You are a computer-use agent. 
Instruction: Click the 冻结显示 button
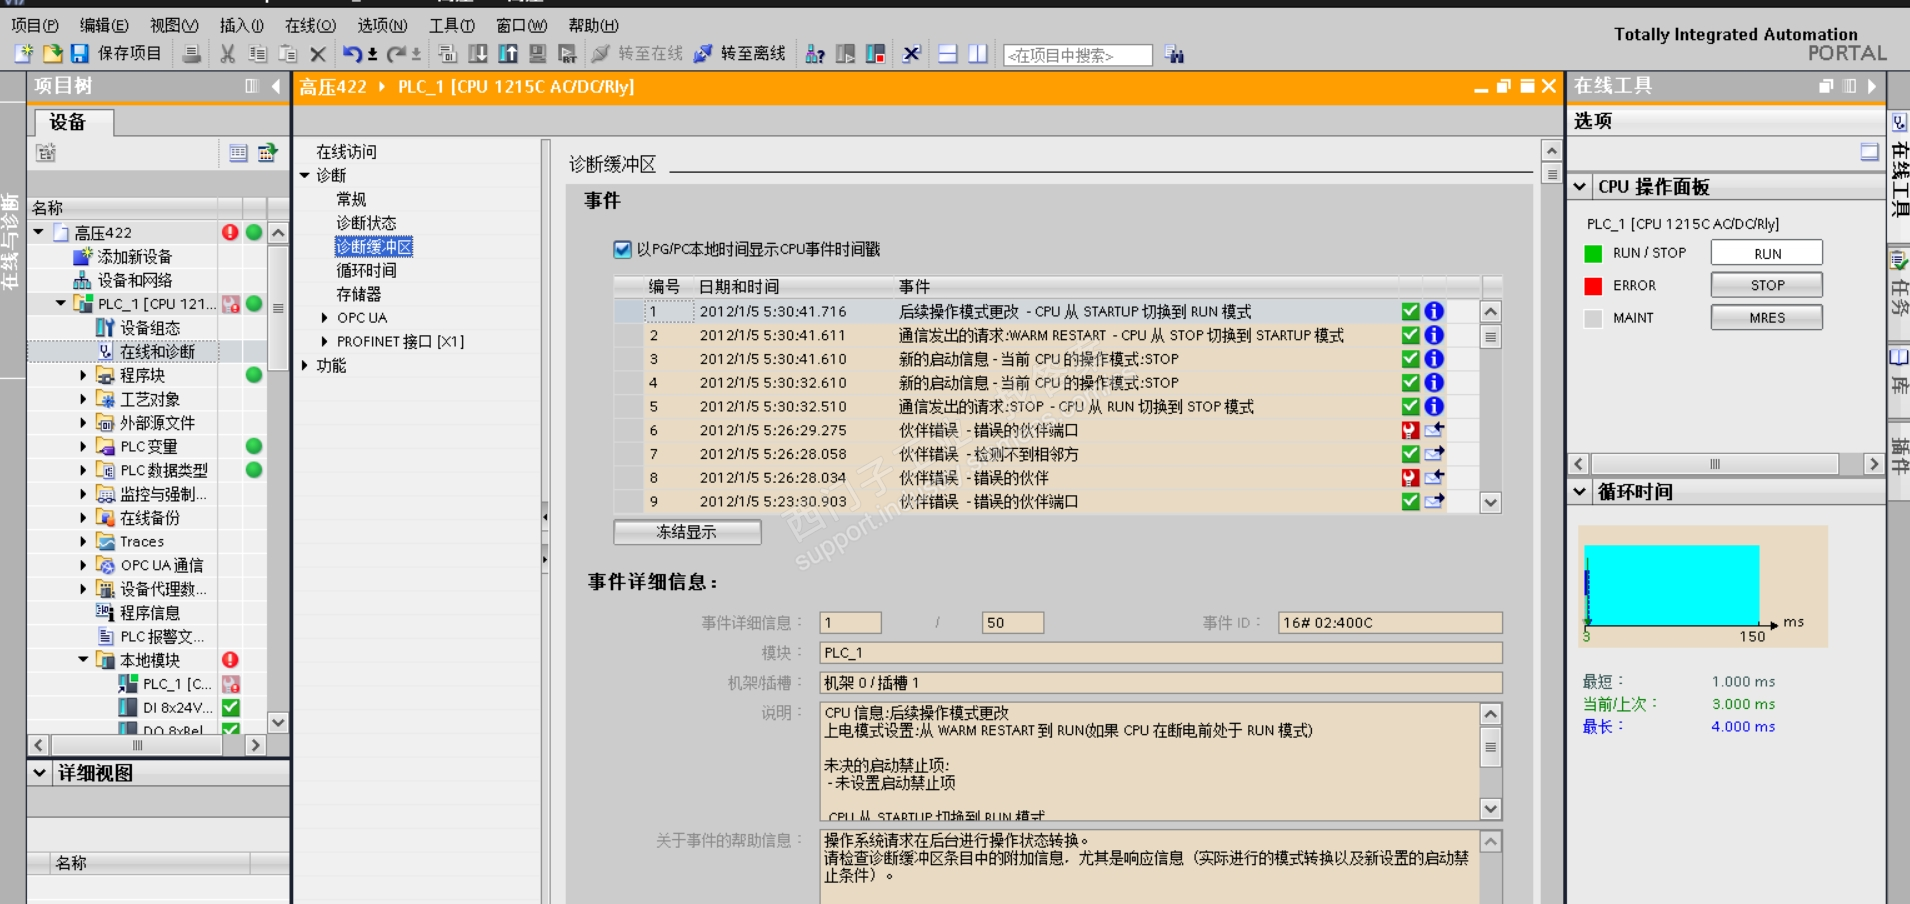pyautogui.click(x=687, y=532)
